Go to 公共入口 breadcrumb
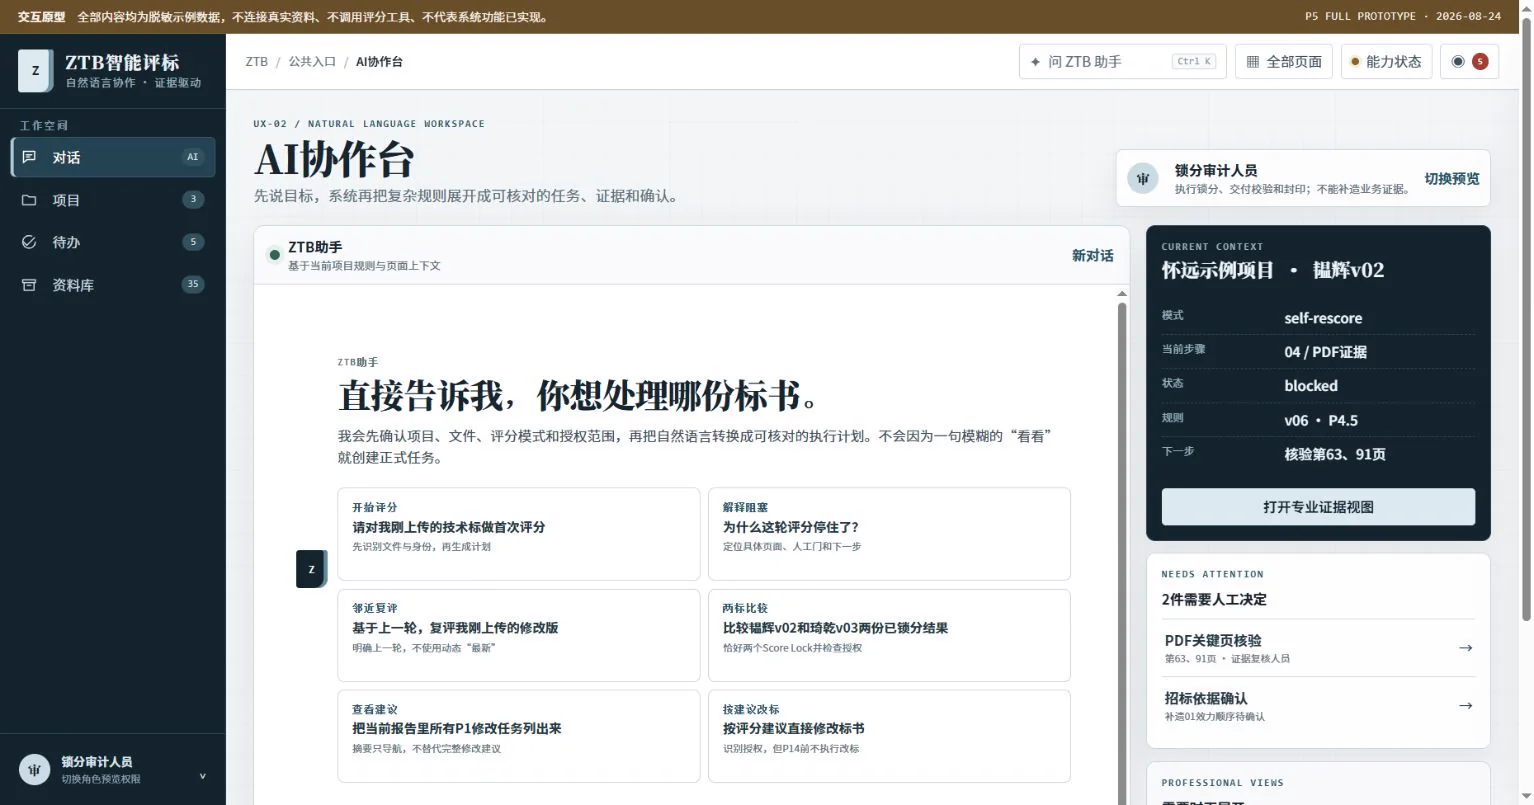Viewport: 1534px width, 805px height. pos(312,62)
